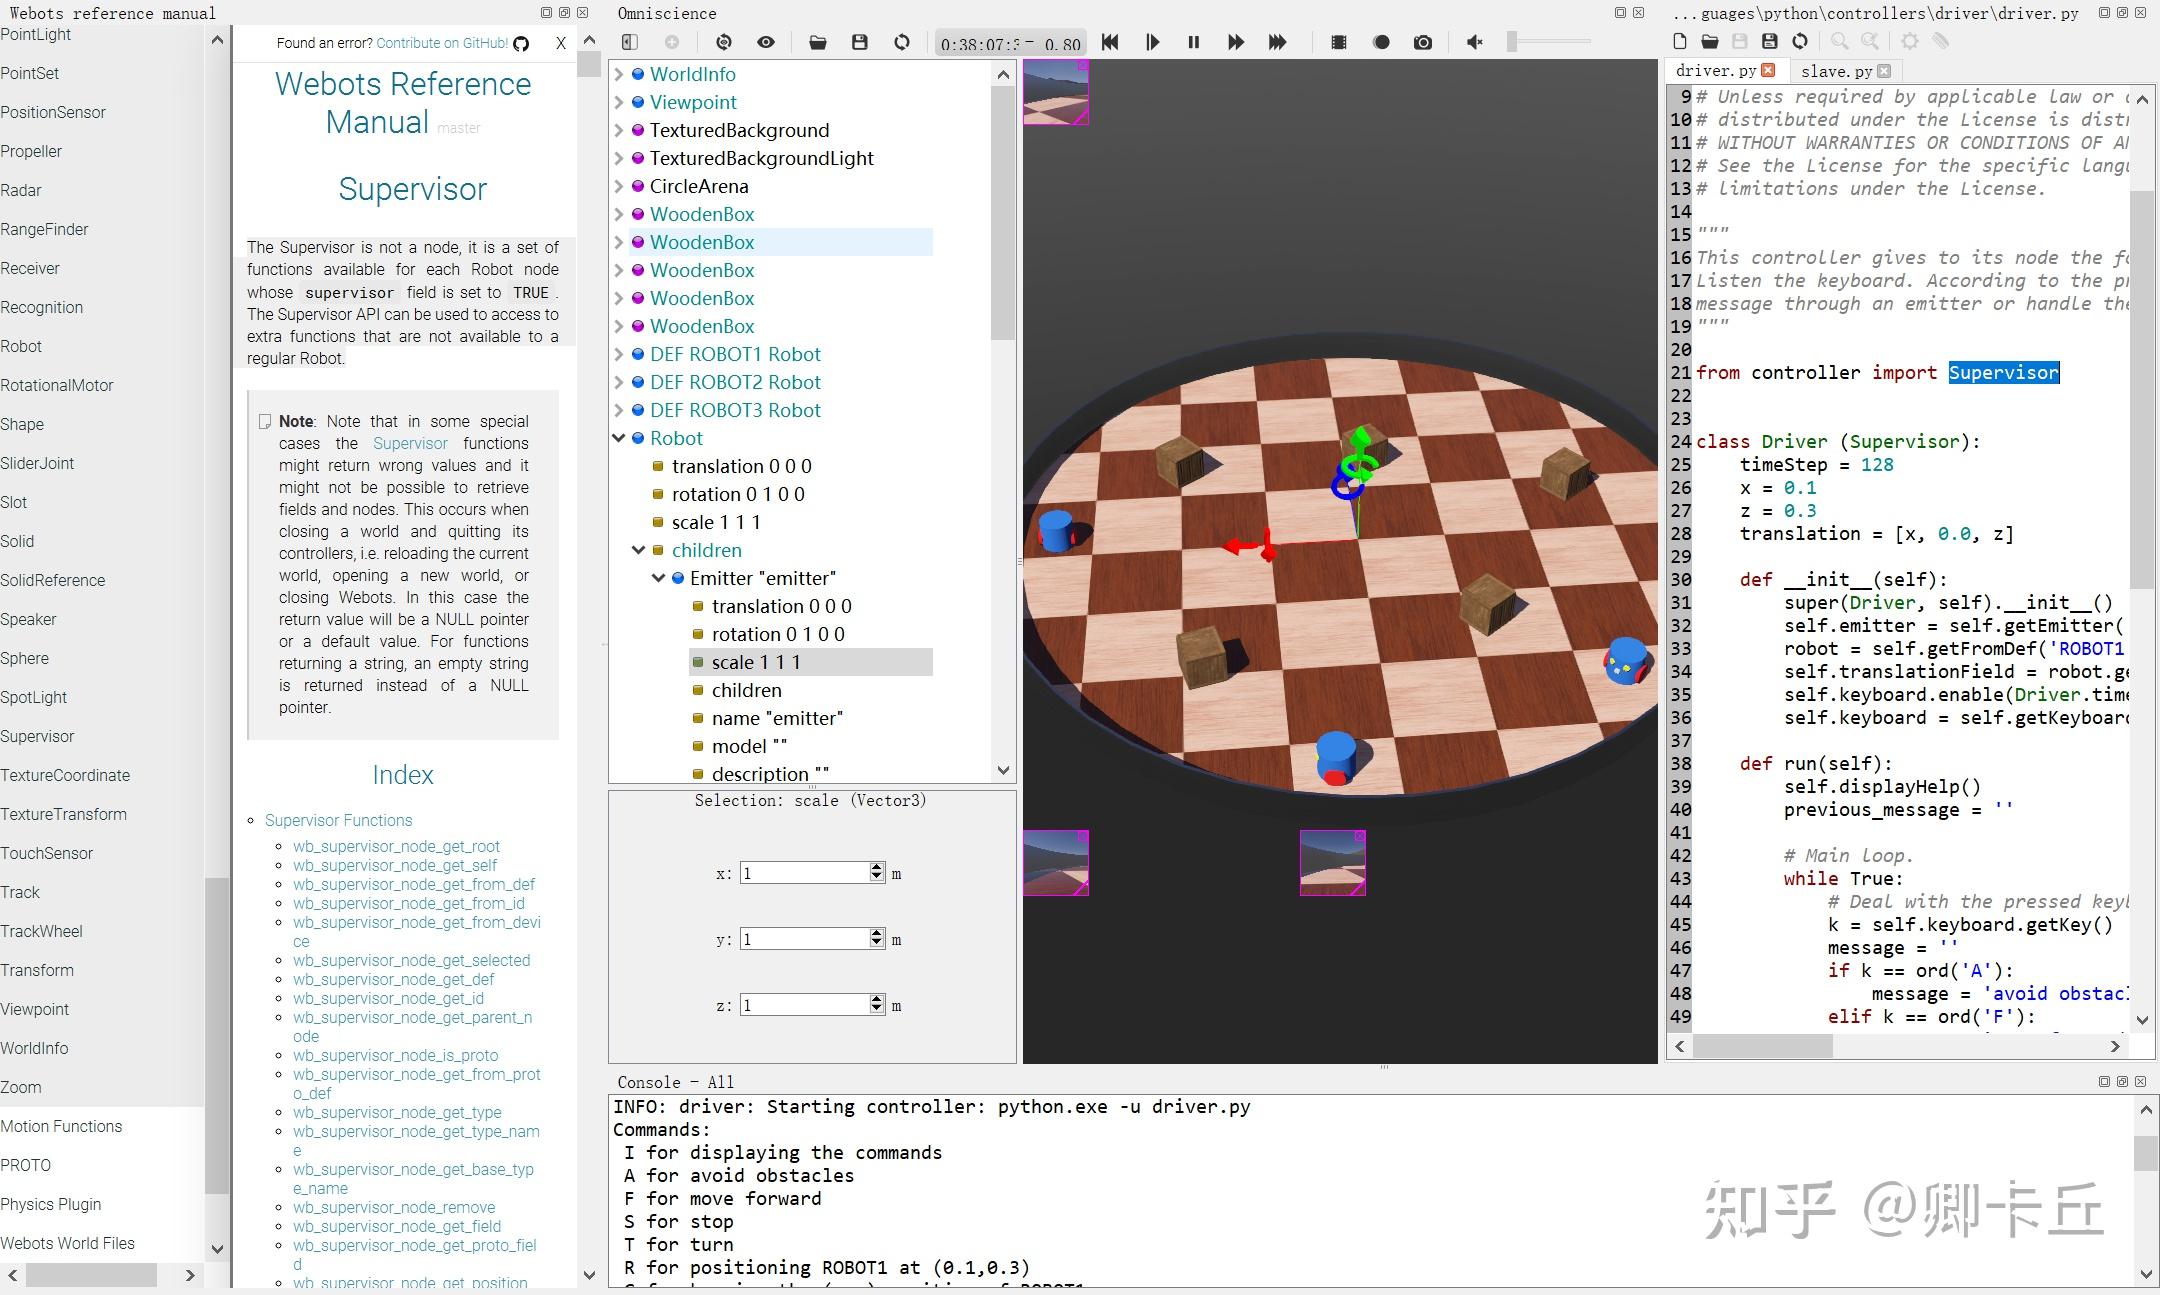This screenshot has width=2160, height=1295.
Task: Run simulation at fastest speed
Action: click(1277, 42)
